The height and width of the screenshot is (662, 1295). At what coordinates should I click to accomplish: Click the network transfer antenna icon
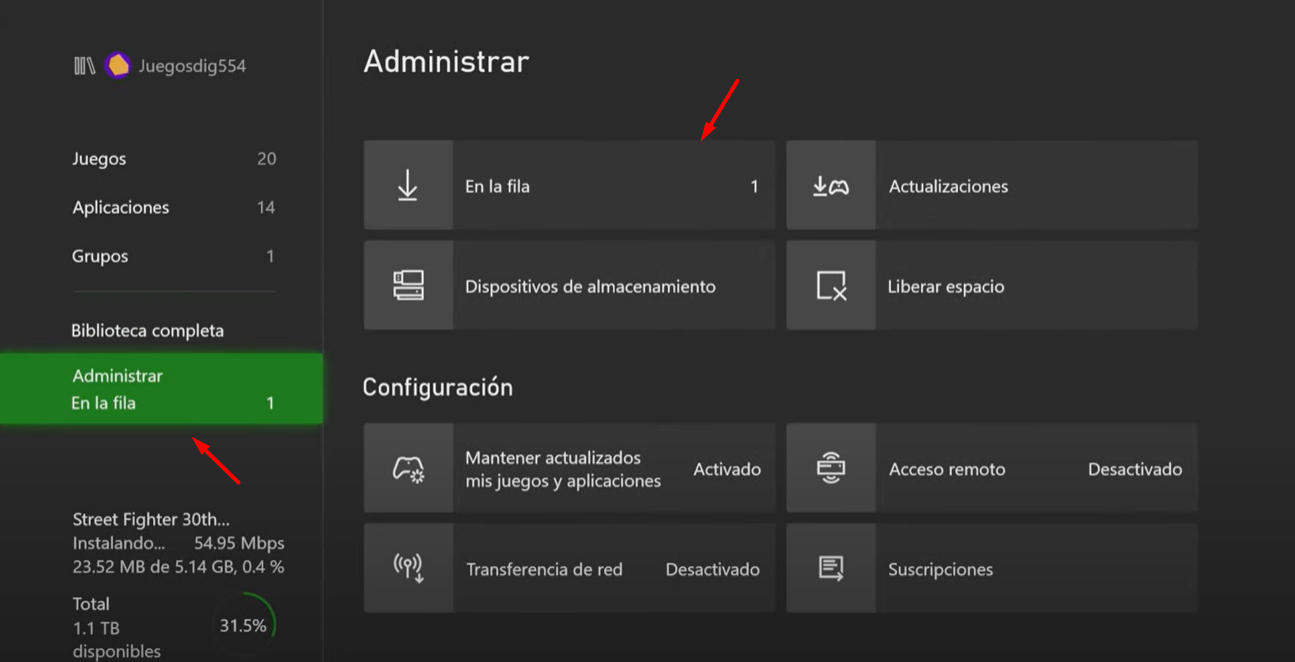[x=408, y=568]
